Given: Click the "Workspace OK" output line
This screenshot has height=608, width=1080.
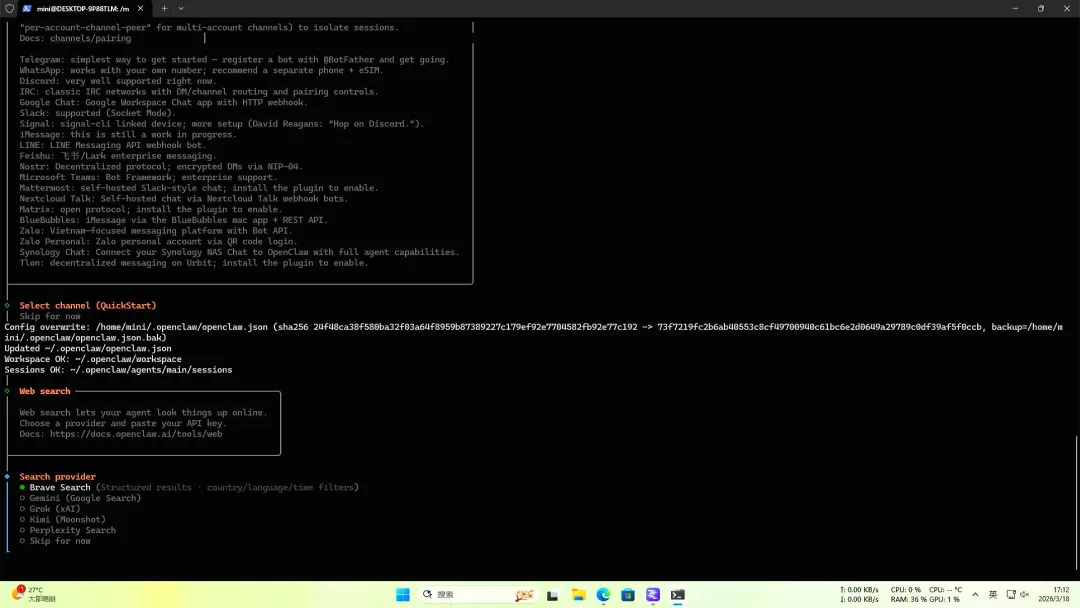Looking at the screenshot, I should [x=93, y=359].
